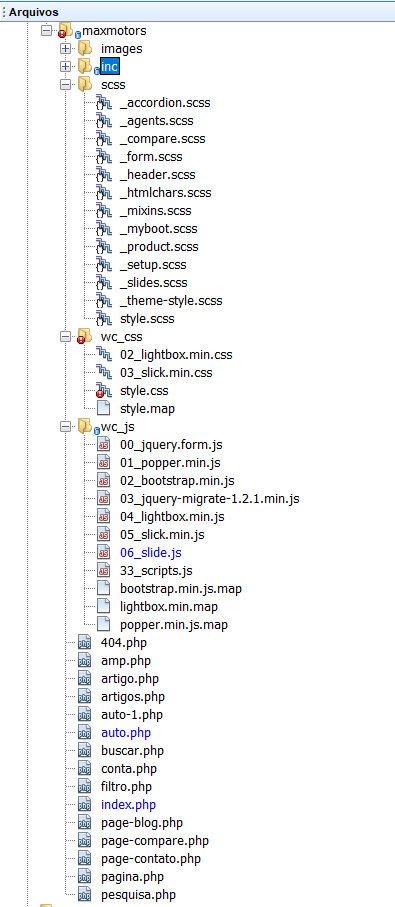Select 01_popper.min.js file
The image size is (395, 907).
click(x=170, y=462)
